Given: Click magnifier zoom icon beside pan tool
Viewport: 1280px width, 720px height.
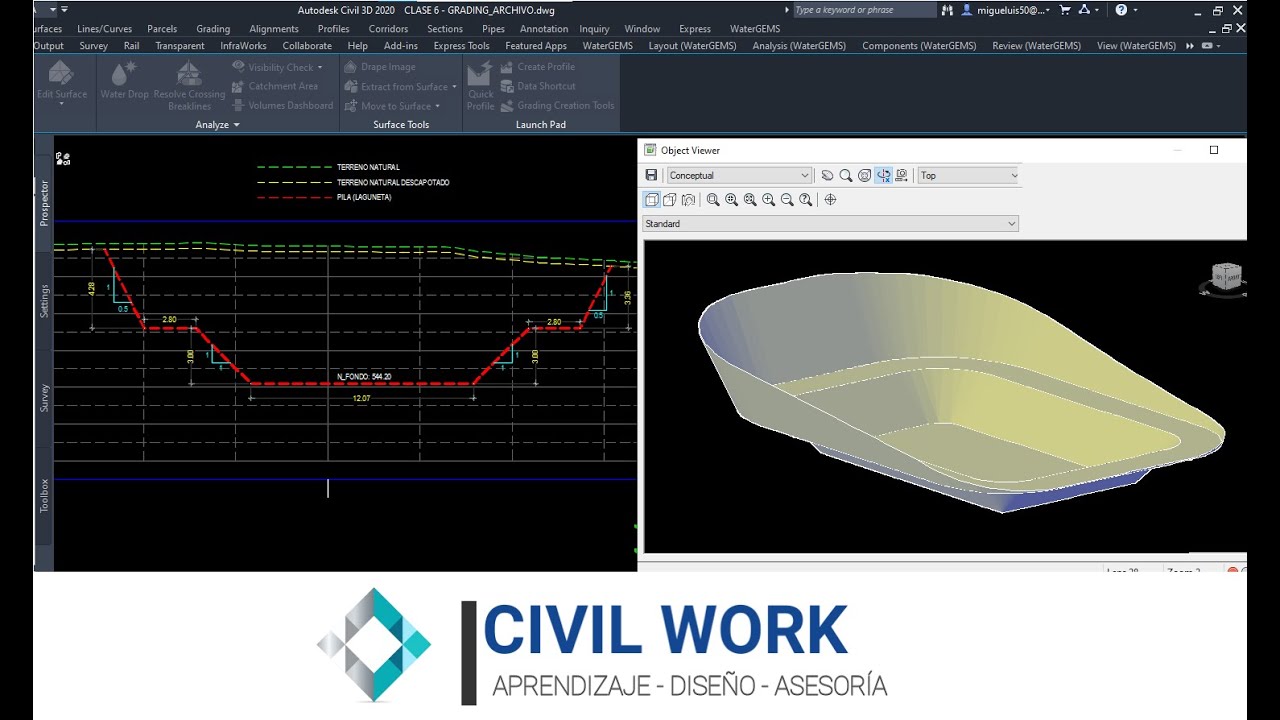Looking at the screenshot, I should pyautogui.click(x=846, y=175).
